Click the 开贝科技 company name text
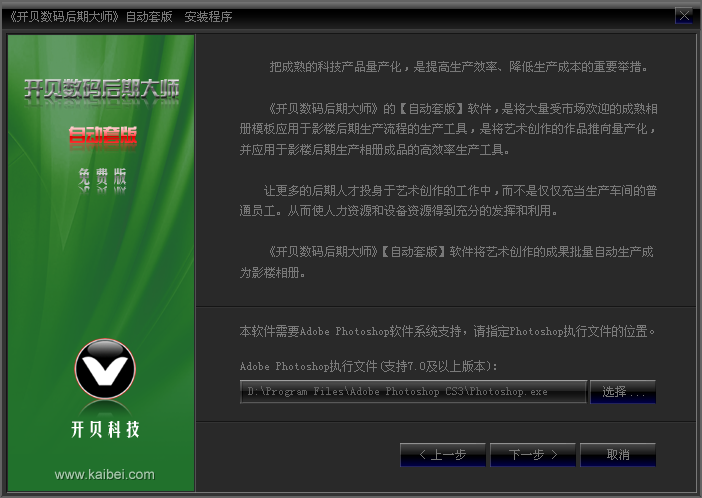 click(105, 429)
